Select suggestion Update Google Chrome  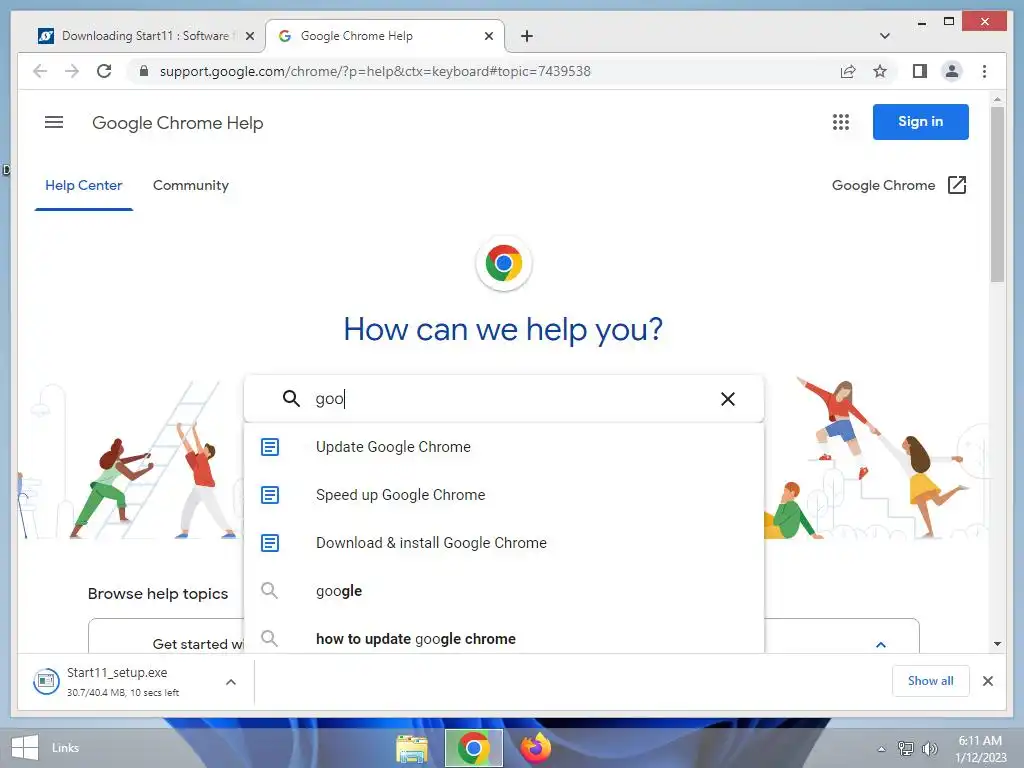click(504, 447)
